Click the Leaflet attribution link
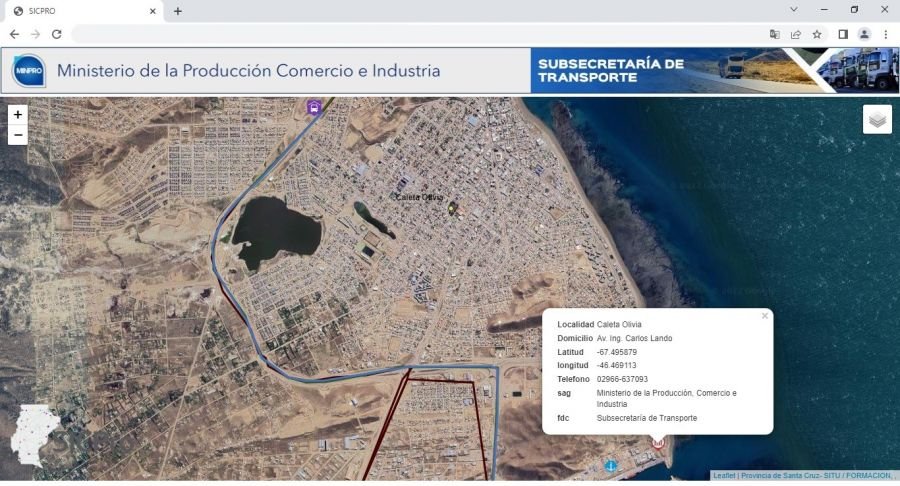The height and width of the screenshot is (486, 900). click(x=724, y=476)
